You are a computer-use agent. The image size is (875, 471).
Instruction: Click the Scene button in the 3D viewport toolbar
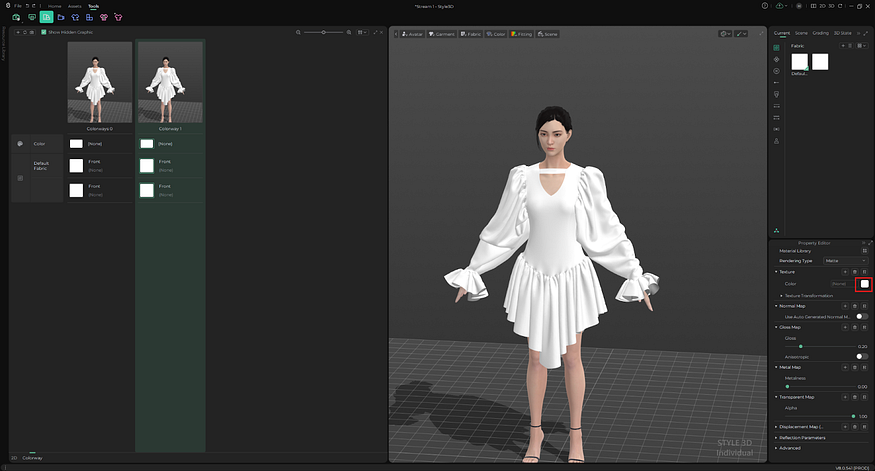(x=547, y=34)
